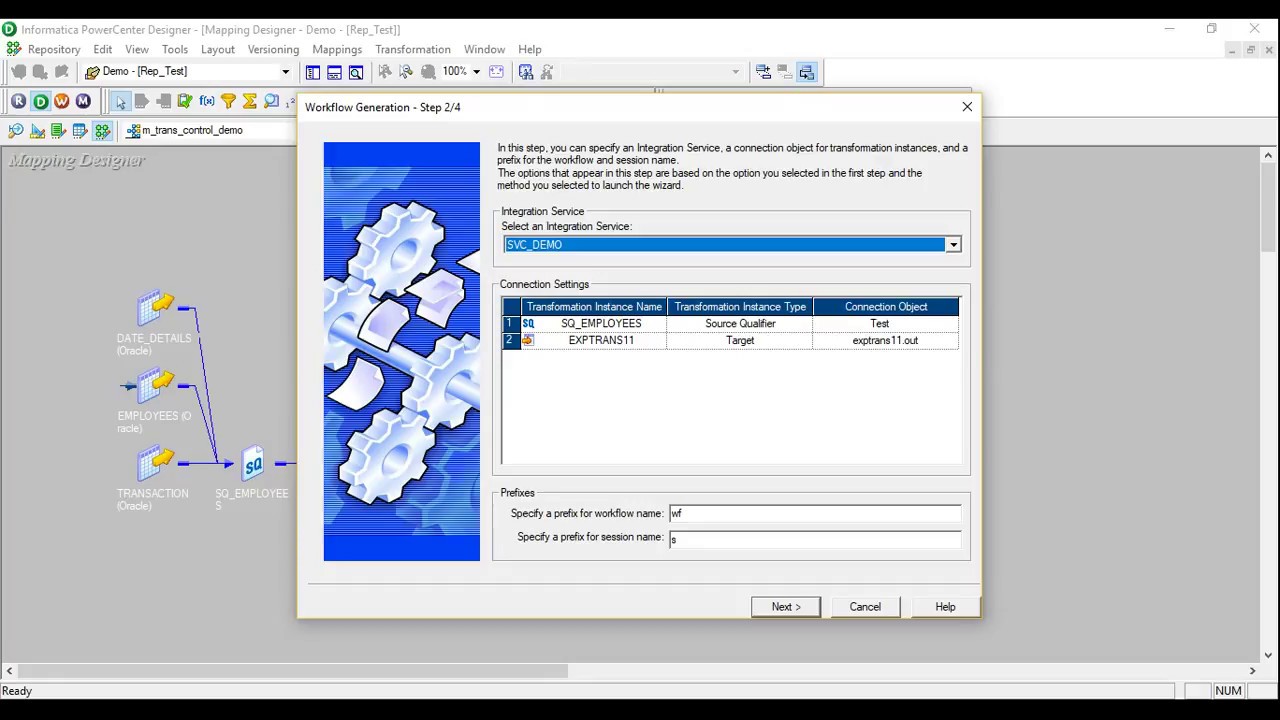Click the Help button in wizard
The height and width of the screenshot is (720, 1280).
pyautogui.click(x=945, y=607)
